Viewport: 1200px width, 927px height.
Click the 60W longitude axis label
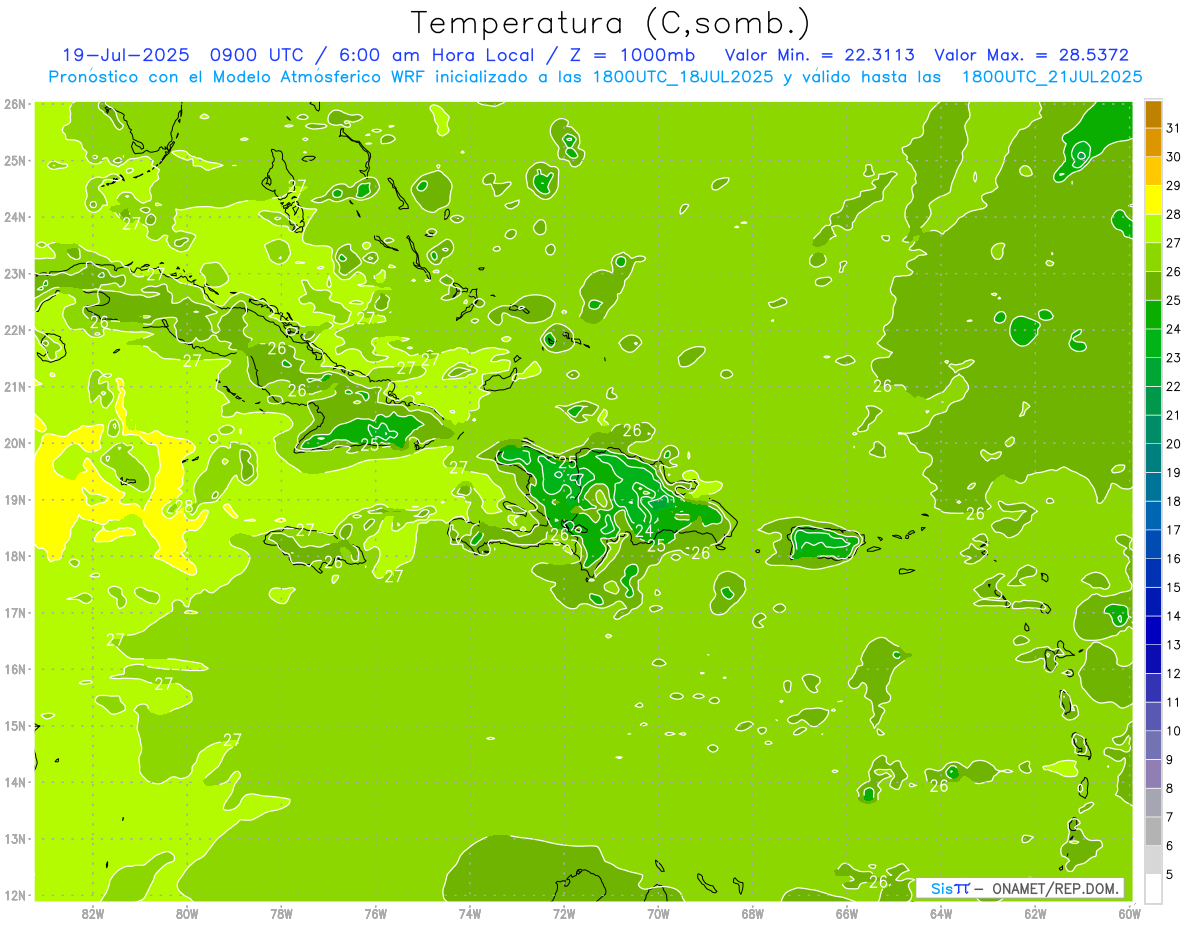1129,913
